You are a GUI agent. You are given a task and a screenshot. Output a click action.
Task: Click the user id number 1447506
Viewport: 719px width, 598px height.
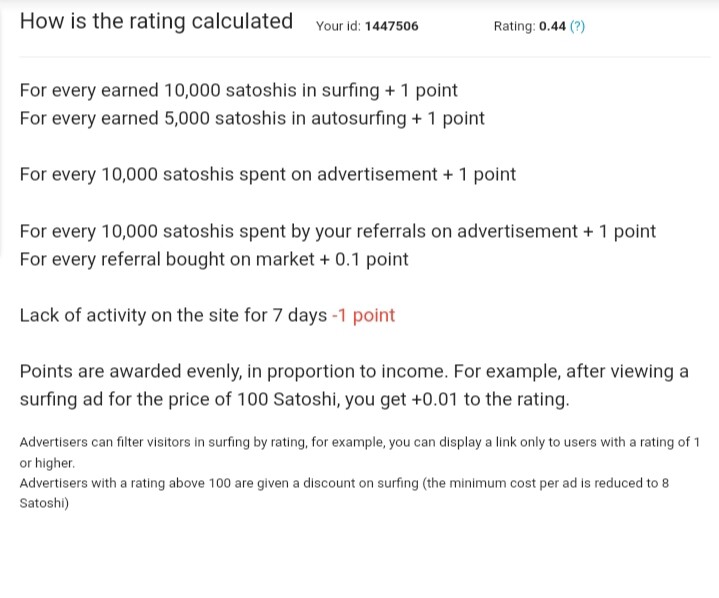click(392, 26)
